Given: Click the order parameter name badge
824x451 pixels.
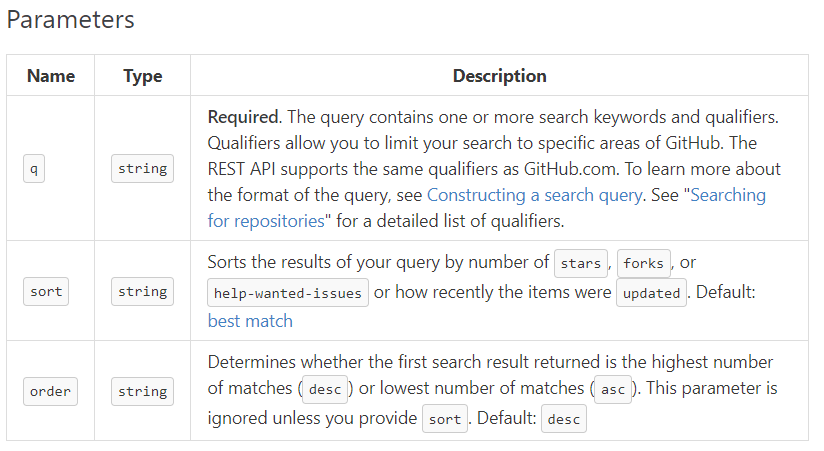Looking at the screenshot, I should pyautogui.click(x=50, y=391).
